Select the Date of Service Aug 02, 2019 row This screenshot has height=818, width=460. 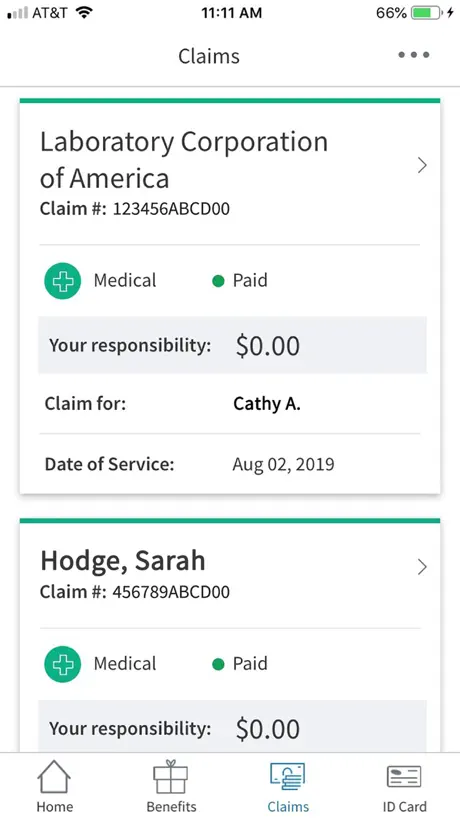[230, 464]
